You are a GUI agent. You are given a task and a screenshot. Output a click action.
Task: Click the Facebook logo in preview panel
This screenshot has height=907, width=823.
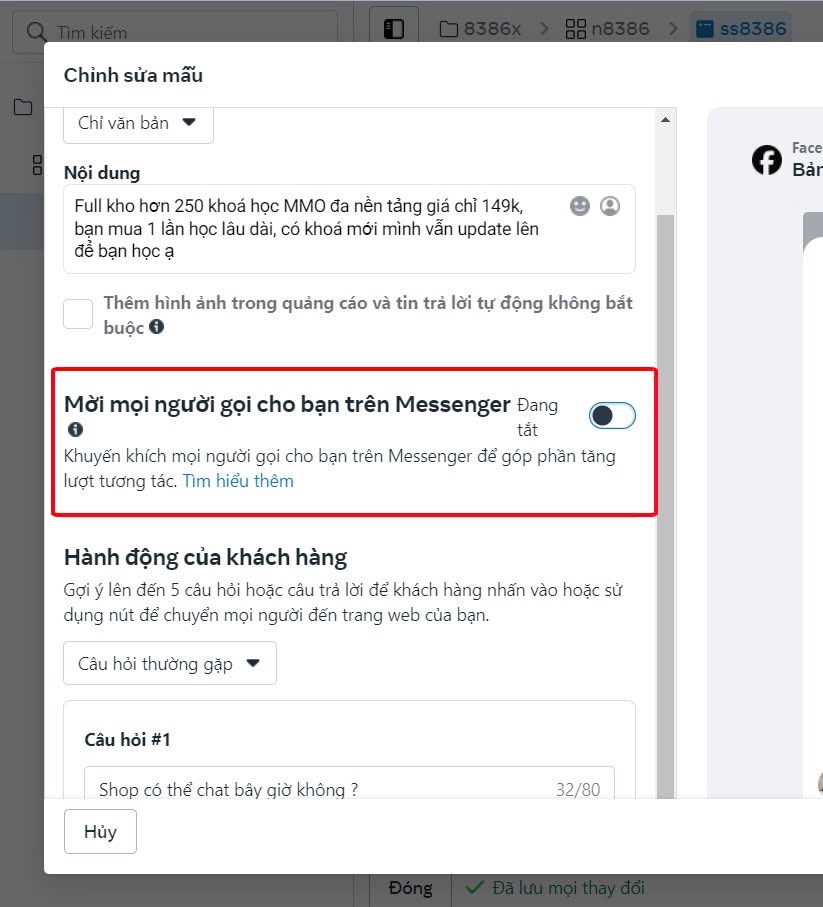pyautogui.click(x=767, y=160)
